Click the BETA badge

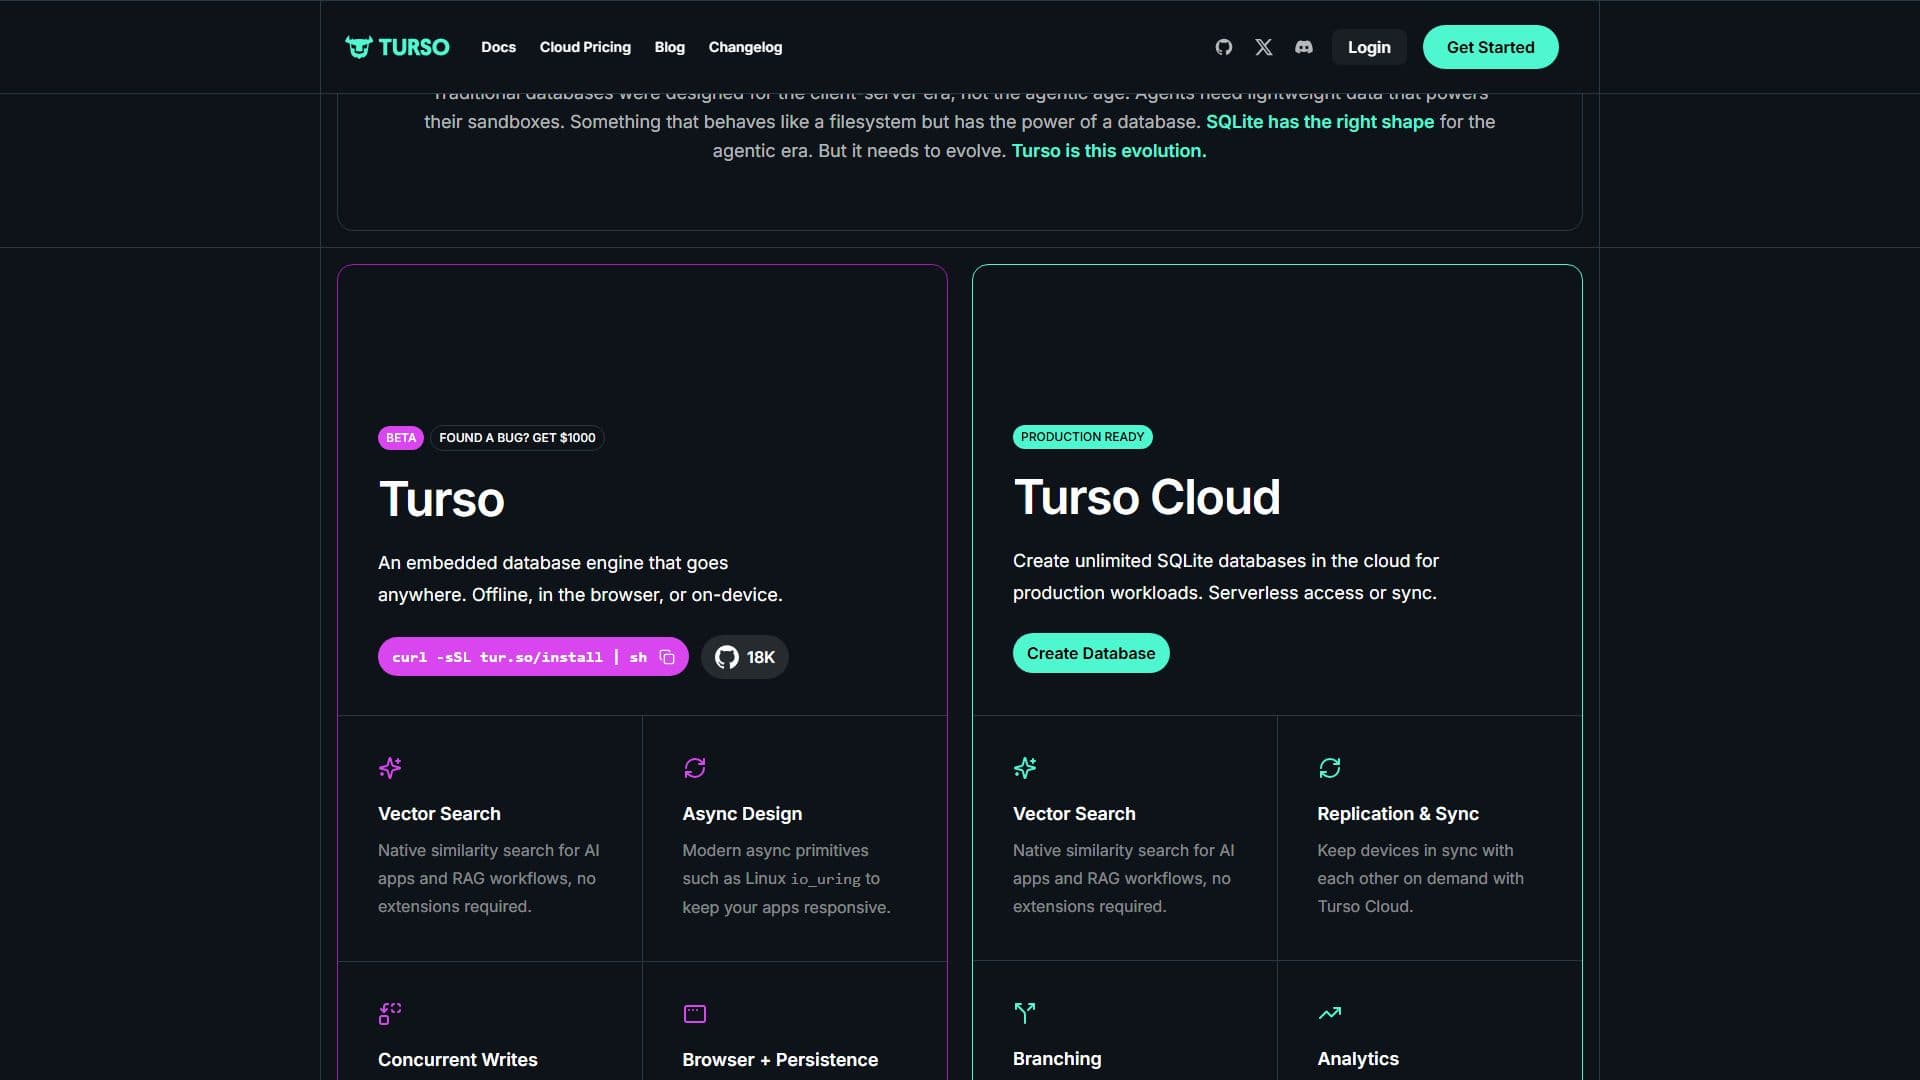tap(401, 438)
